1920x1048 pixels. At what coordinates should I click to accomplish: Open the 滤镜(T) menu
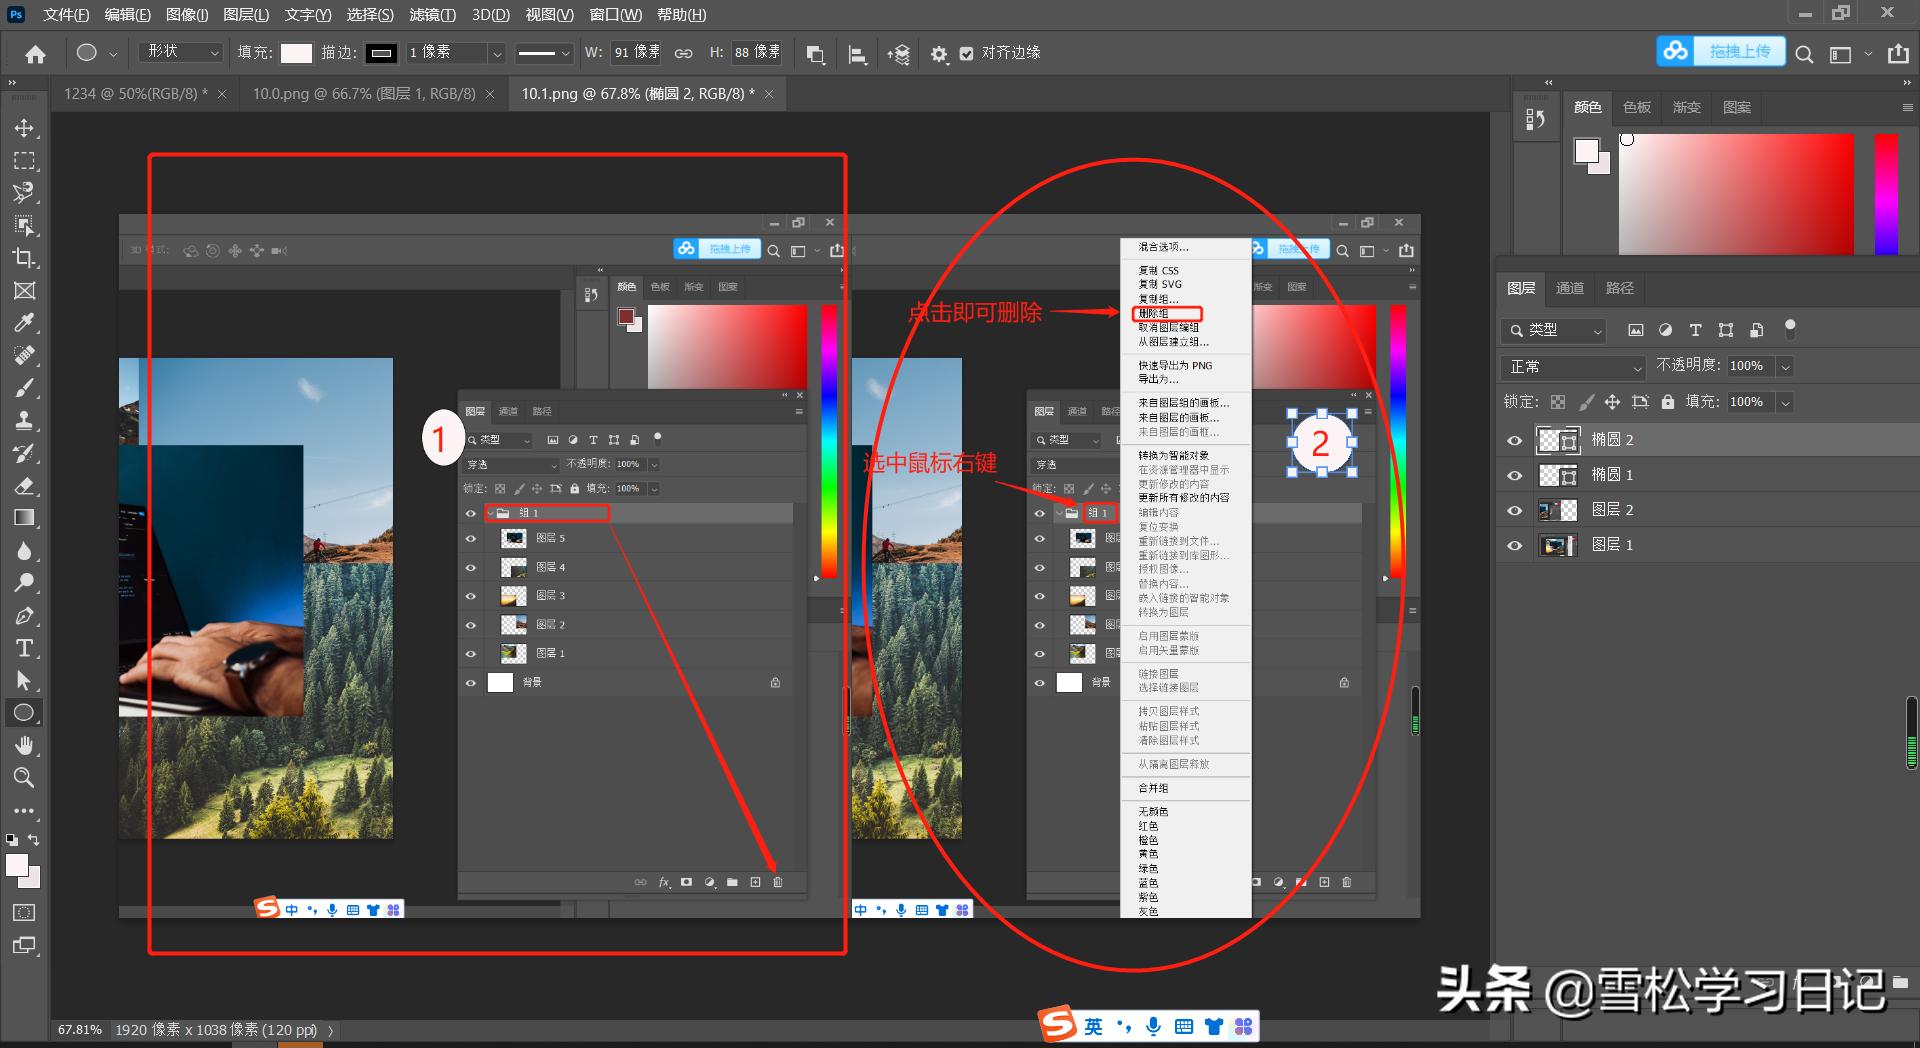pos(432,15)
